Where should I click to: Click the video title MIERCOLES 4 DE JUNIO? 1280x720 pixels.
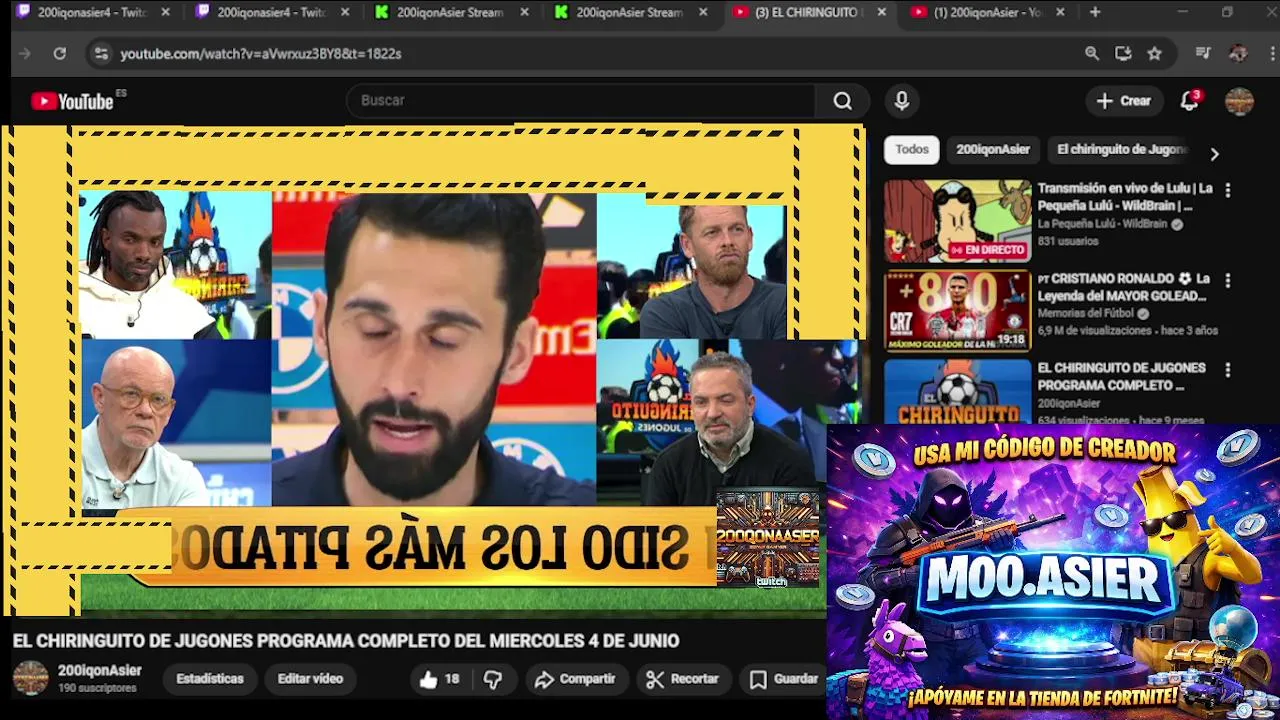(346, 641)
